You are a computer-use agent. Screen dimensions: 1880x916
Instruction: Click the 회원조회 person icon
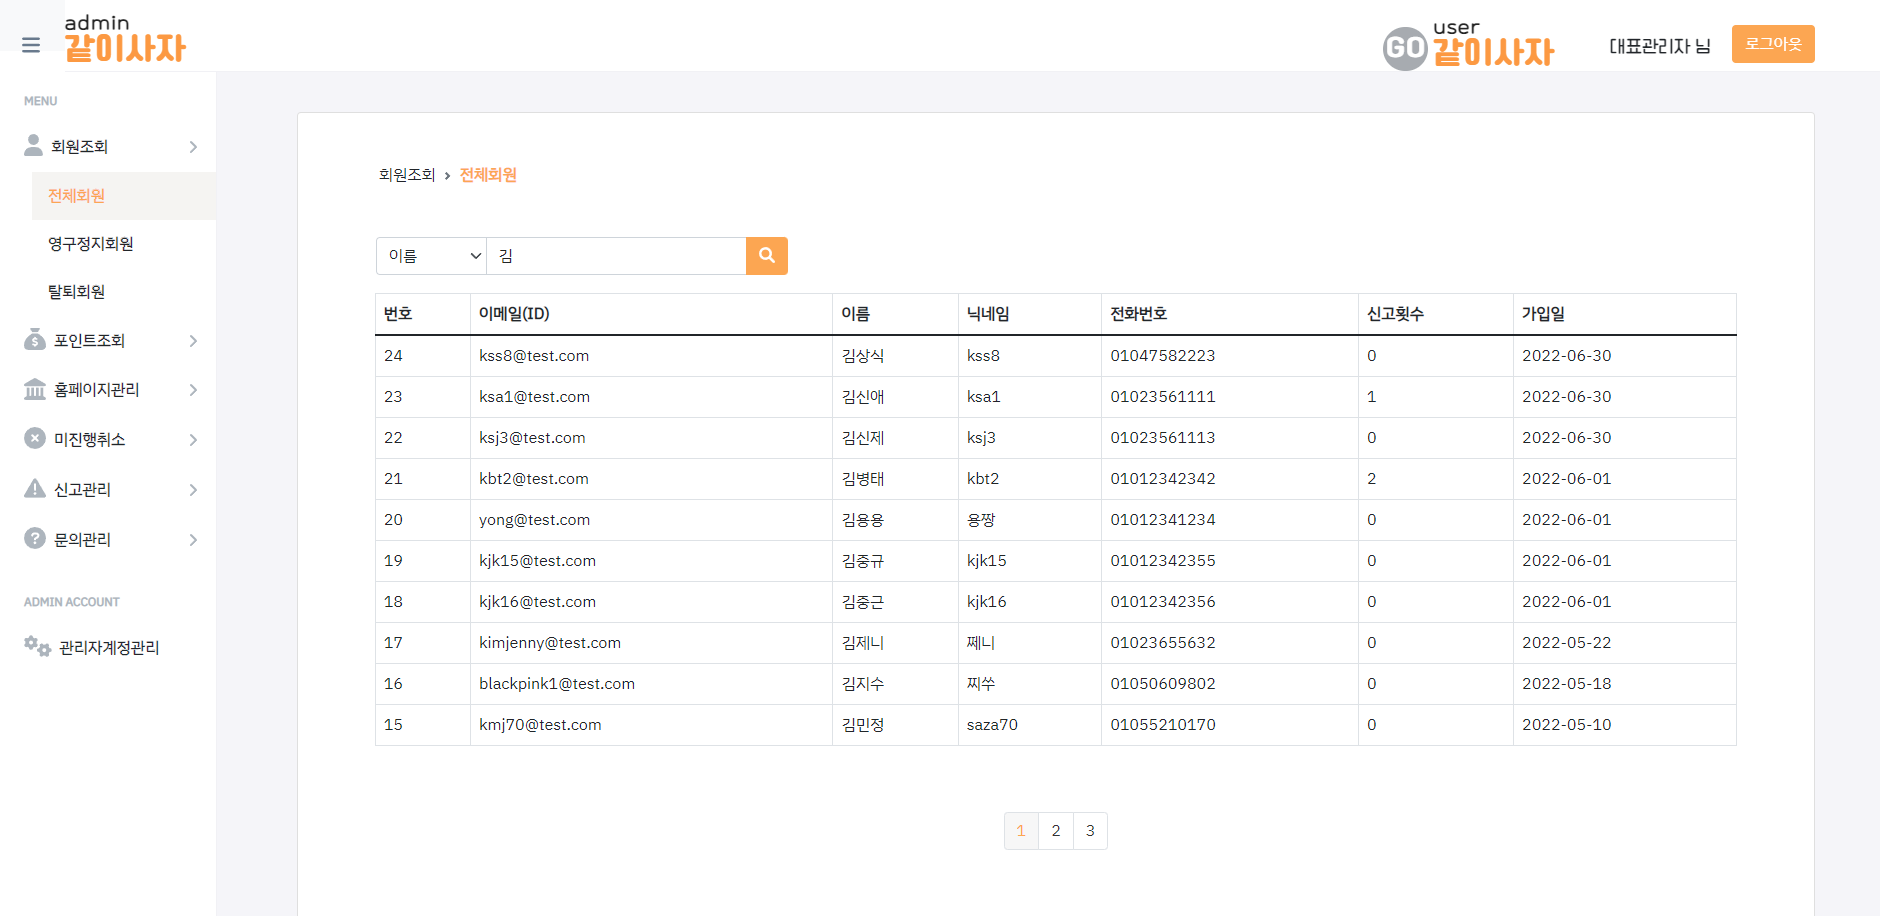pyautogui.click(x=34, y=146)
